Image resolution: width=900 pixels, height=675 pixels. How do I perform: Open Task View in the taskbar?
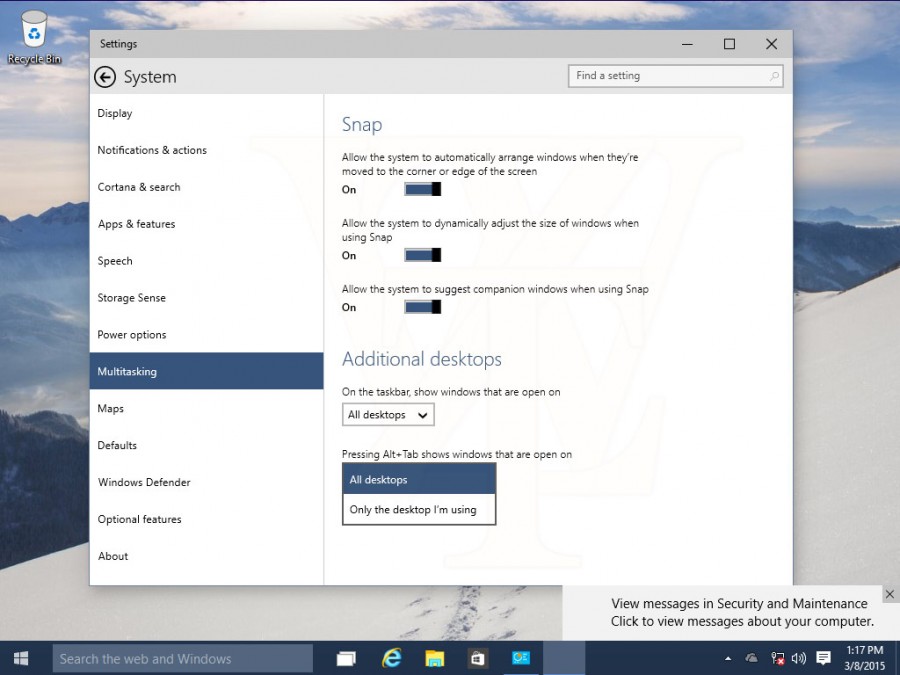(346, 659)
